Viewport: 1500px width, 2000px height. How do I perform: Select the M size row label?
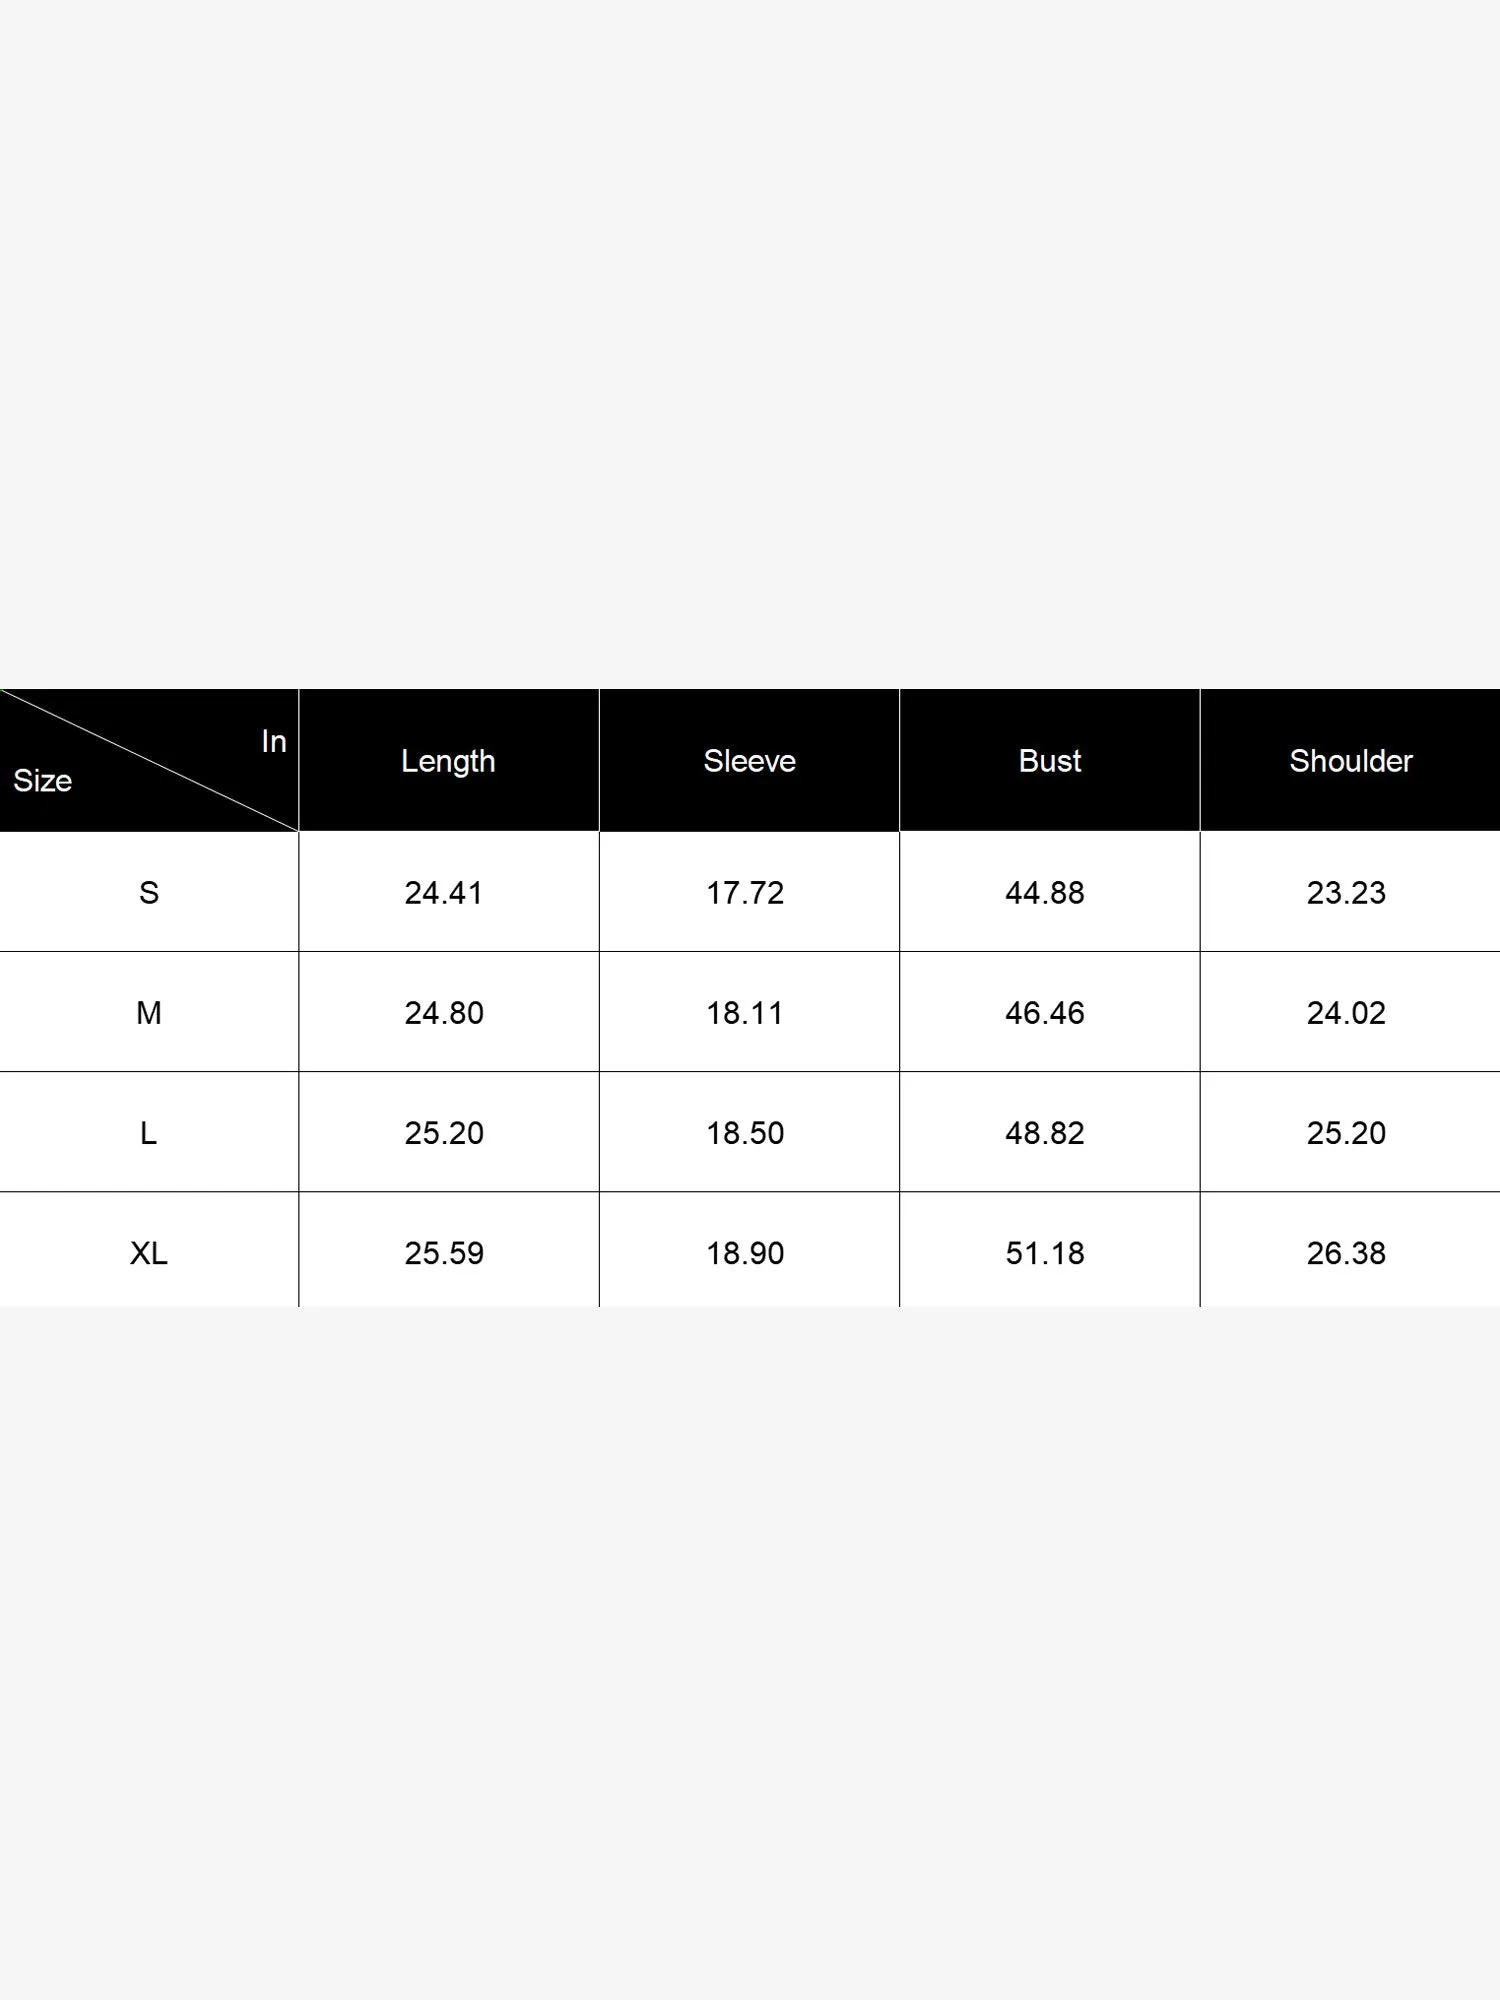[x=148, y=1013]
